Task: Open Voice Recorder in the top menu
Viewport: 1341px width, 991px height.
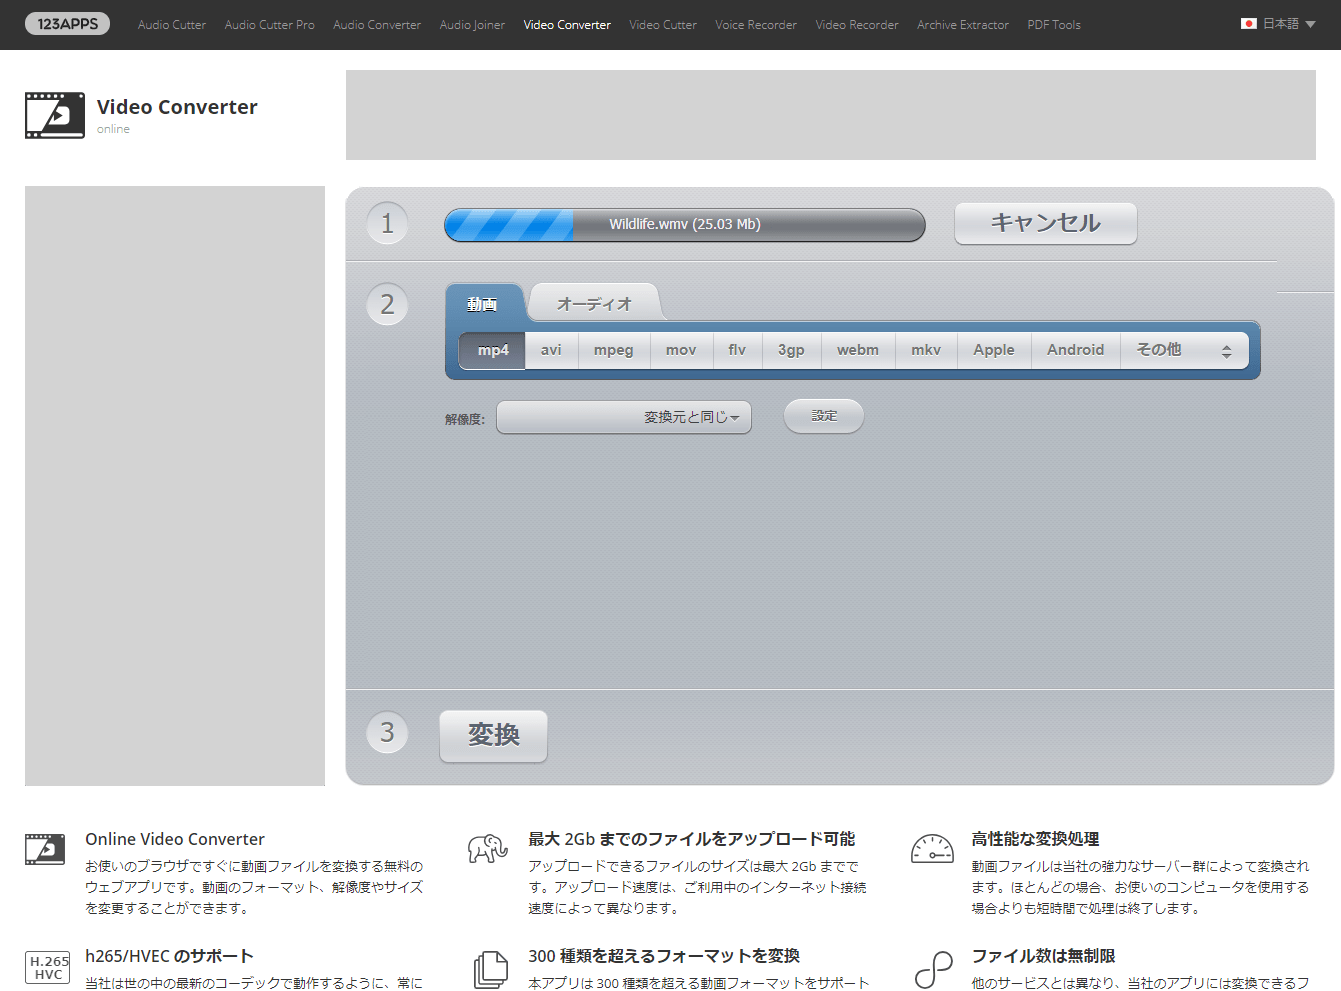Action: click(x=756, y=25)
